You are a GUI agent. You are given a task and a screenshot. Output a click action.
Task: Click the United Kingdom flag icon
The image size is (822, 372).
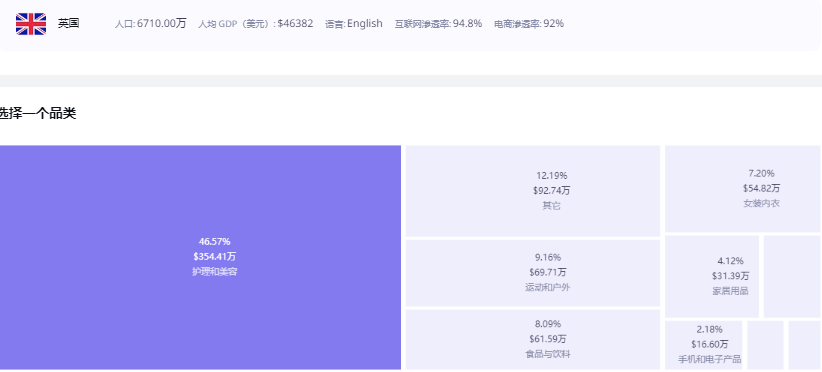tap(31, 24)
